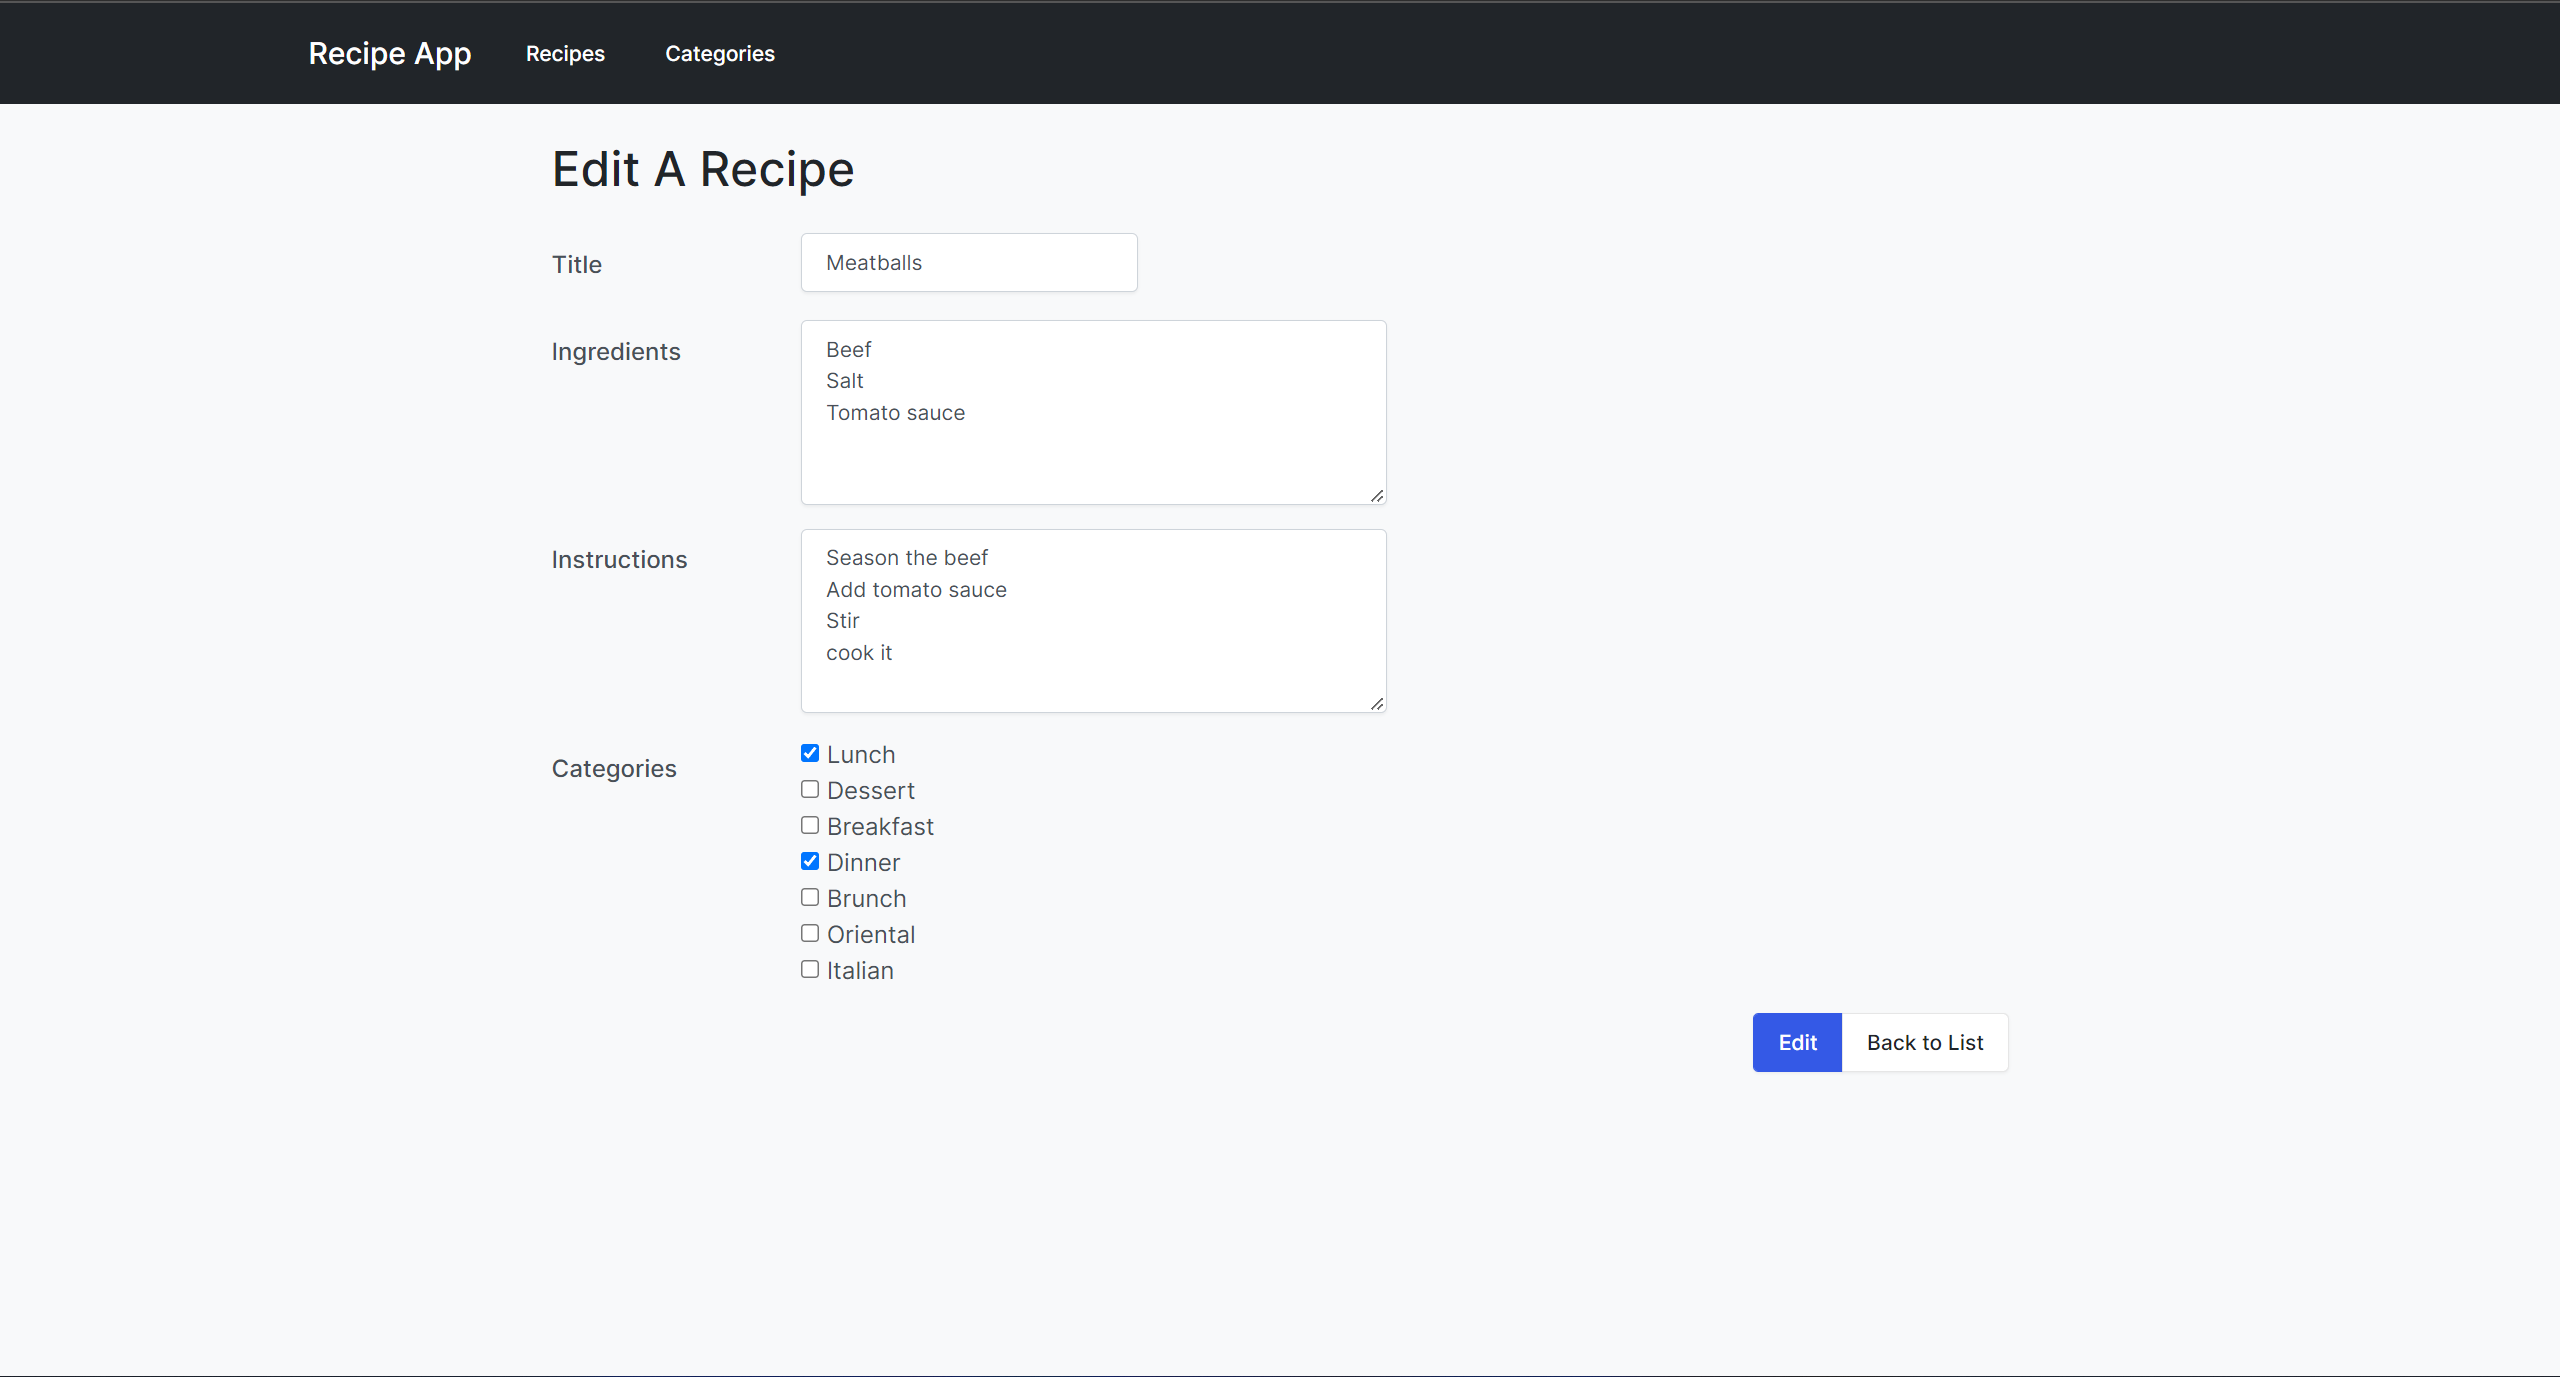Screen dimensions: 2560x1377
Task: Click the Edit A Recipe heading
Action: 703,169
